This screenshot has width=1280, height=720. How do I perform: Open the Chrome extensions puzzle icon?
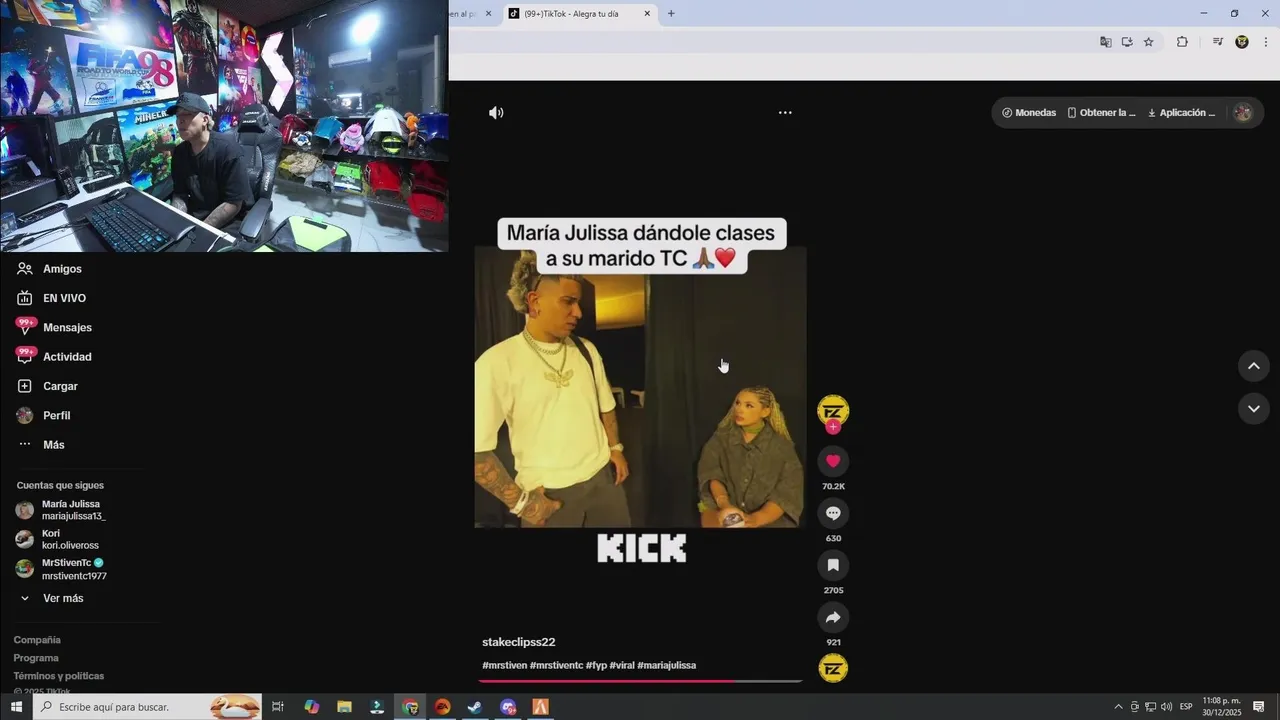click(x=1182, y=42)
